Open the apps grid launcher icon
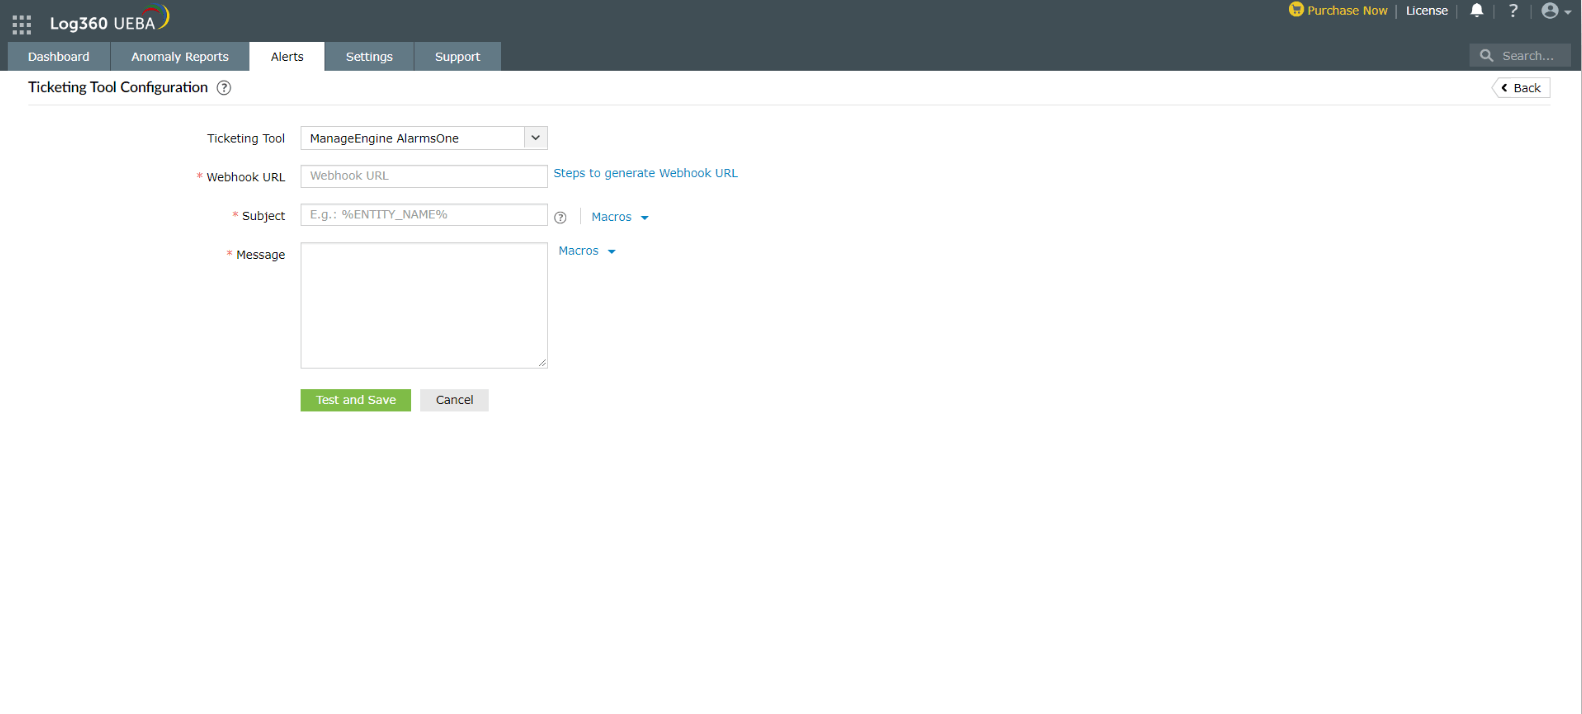The width and height of the screenshot is (1582, 714). 22,24
